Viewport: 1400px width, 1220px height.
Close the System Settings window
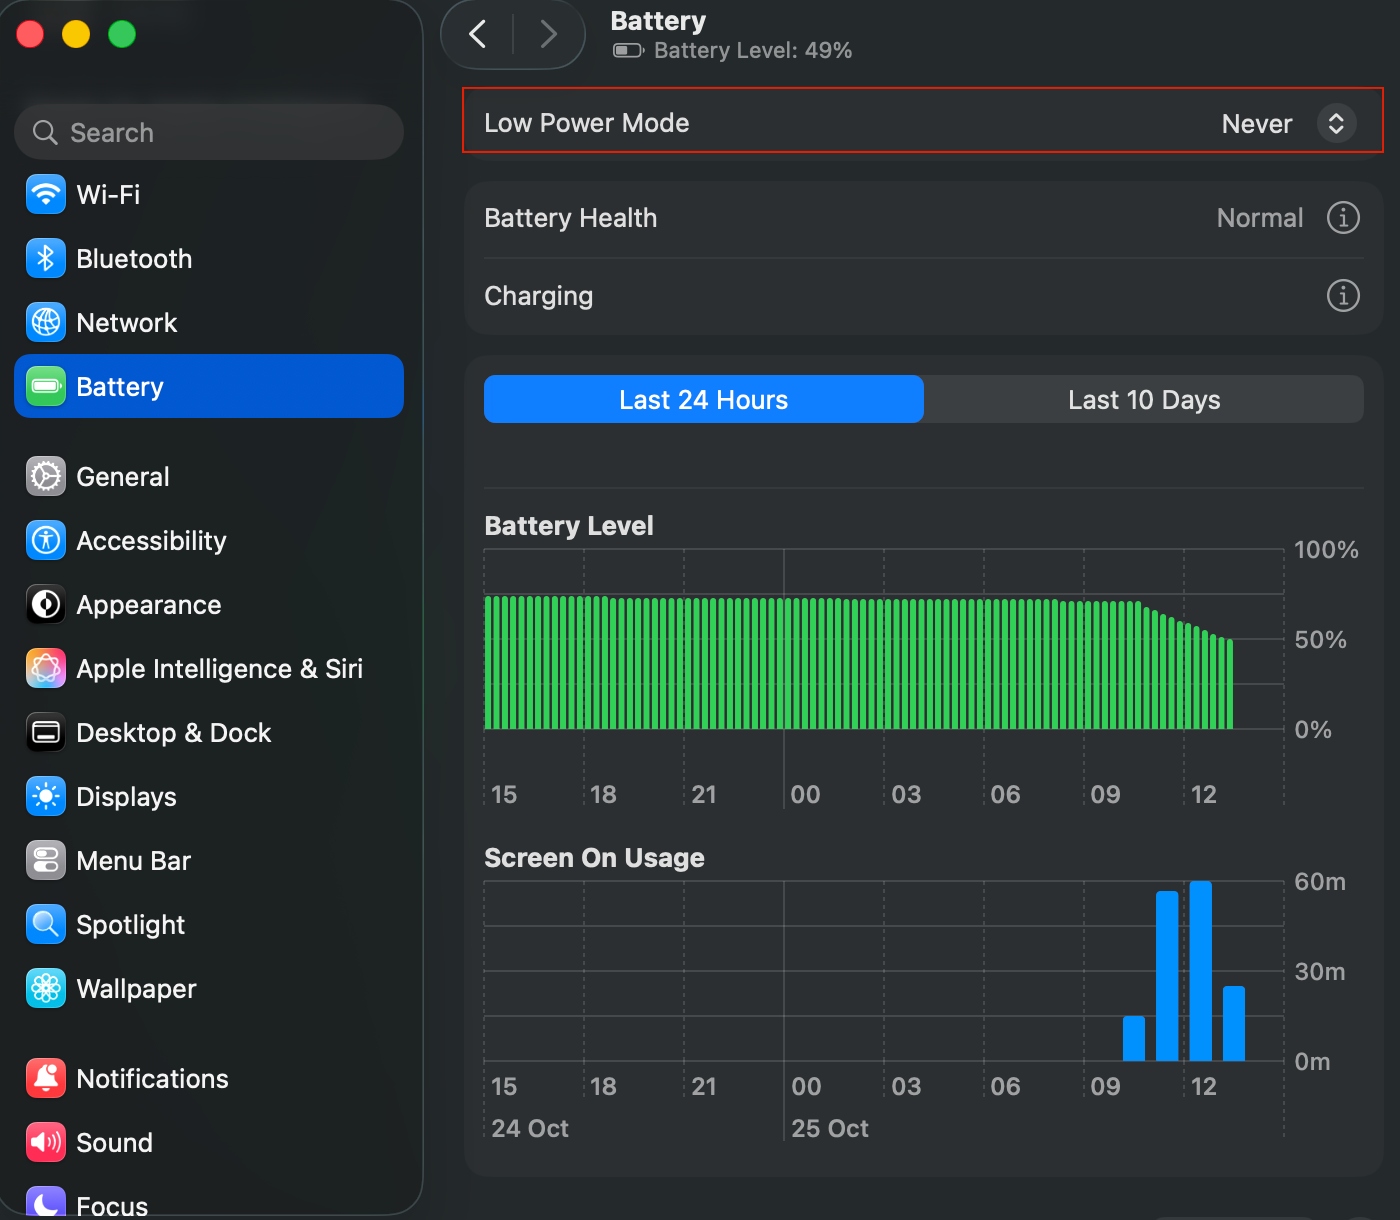[30, 34]
